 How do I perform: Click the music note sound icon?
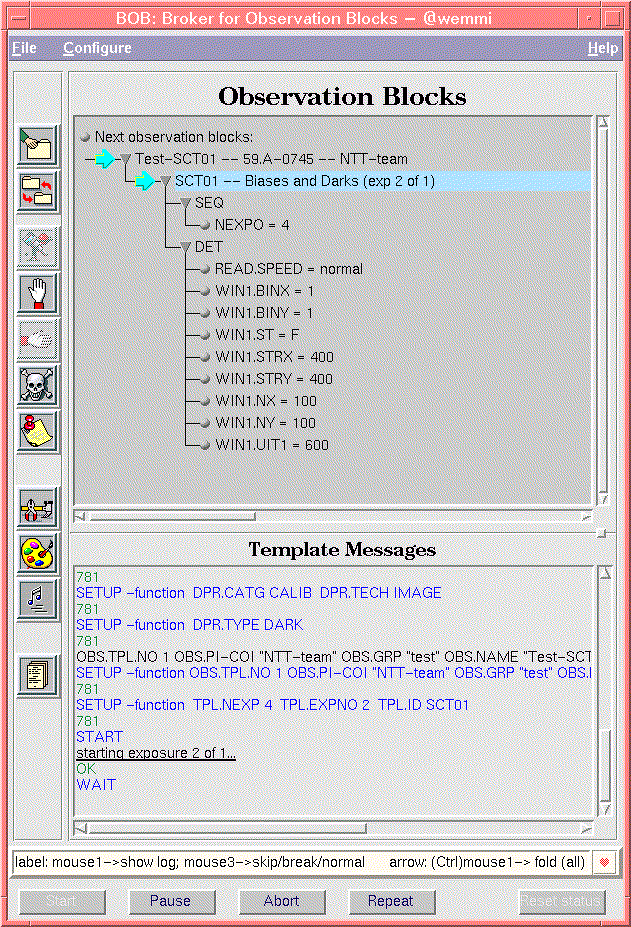38,598
